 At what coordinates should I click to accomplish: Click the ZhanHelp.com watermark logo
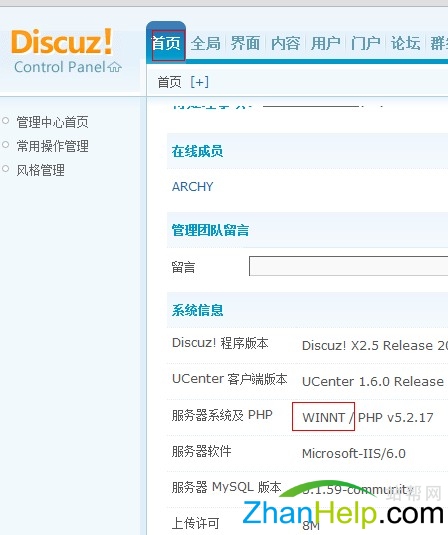coord(343,505)
